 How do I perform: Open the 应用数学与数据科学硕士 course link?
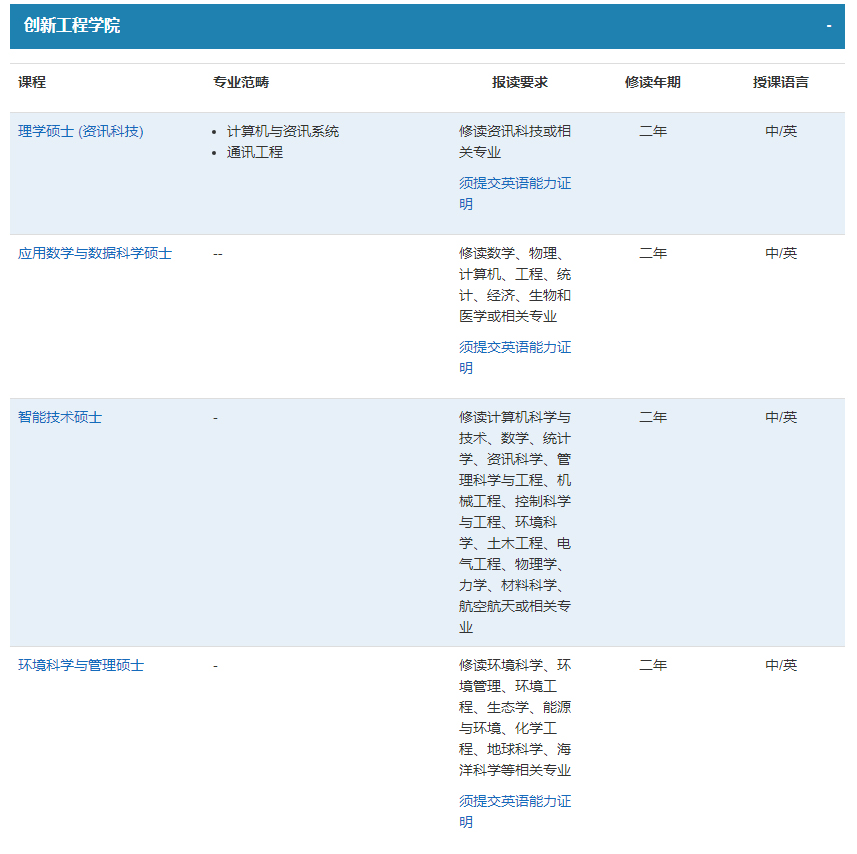95,253
